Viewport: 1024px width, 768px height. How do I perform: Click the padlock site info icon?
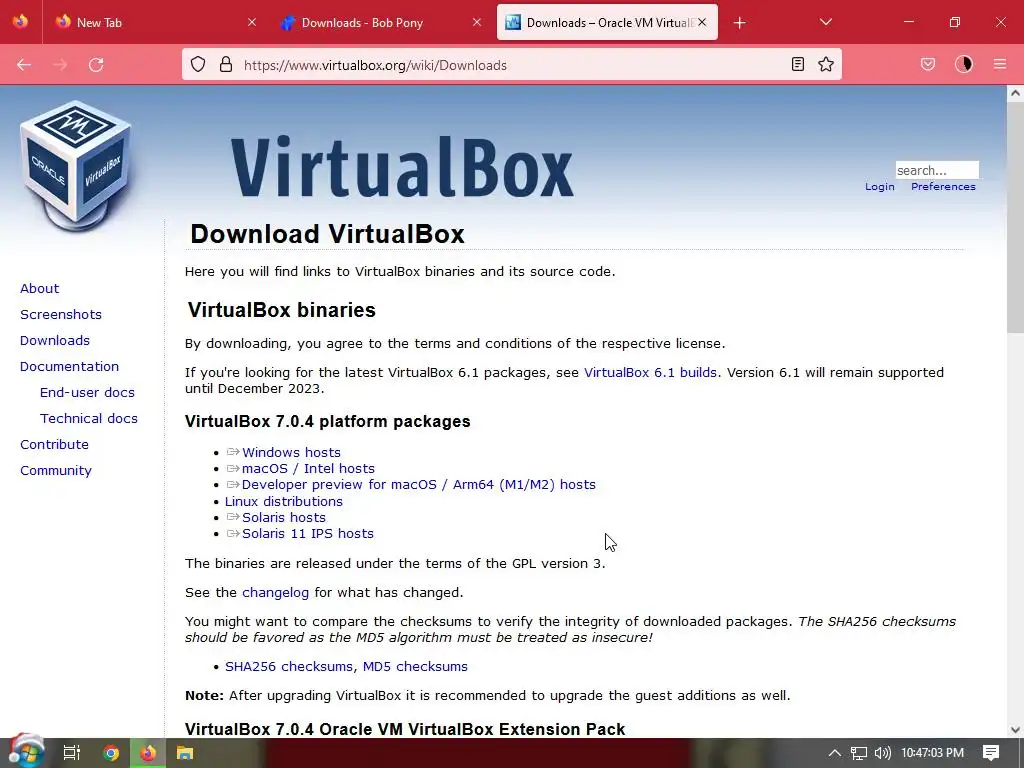coord(226,64)
